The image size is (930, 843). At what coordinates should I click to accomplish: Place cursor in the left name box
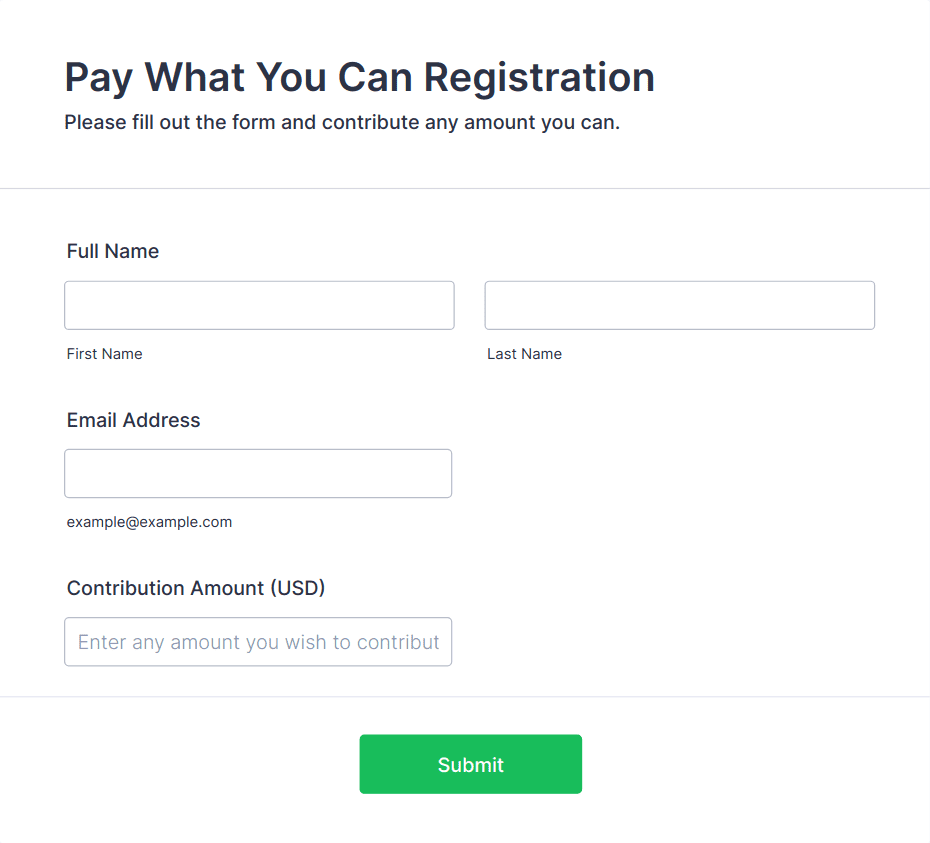click(259, 305)
